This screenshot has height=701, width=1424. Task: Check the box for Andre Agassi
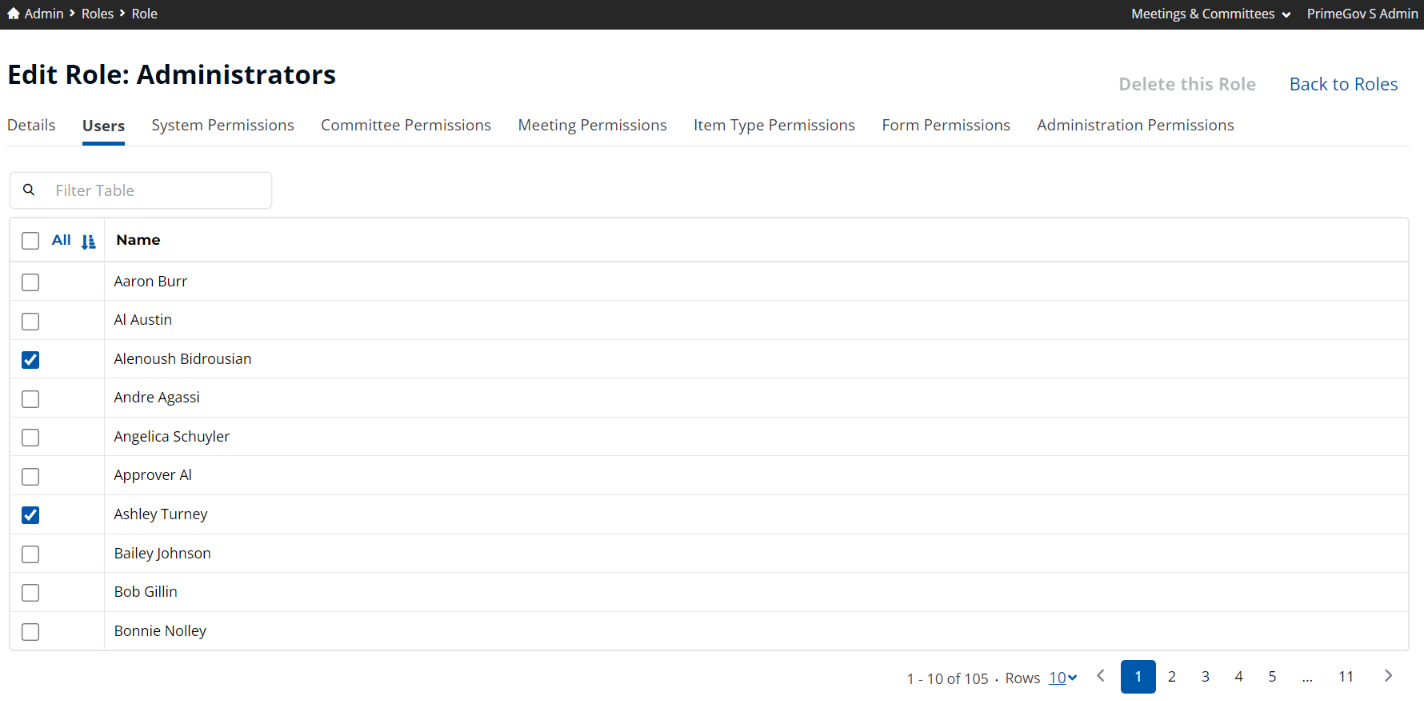[x=30, y=399]
